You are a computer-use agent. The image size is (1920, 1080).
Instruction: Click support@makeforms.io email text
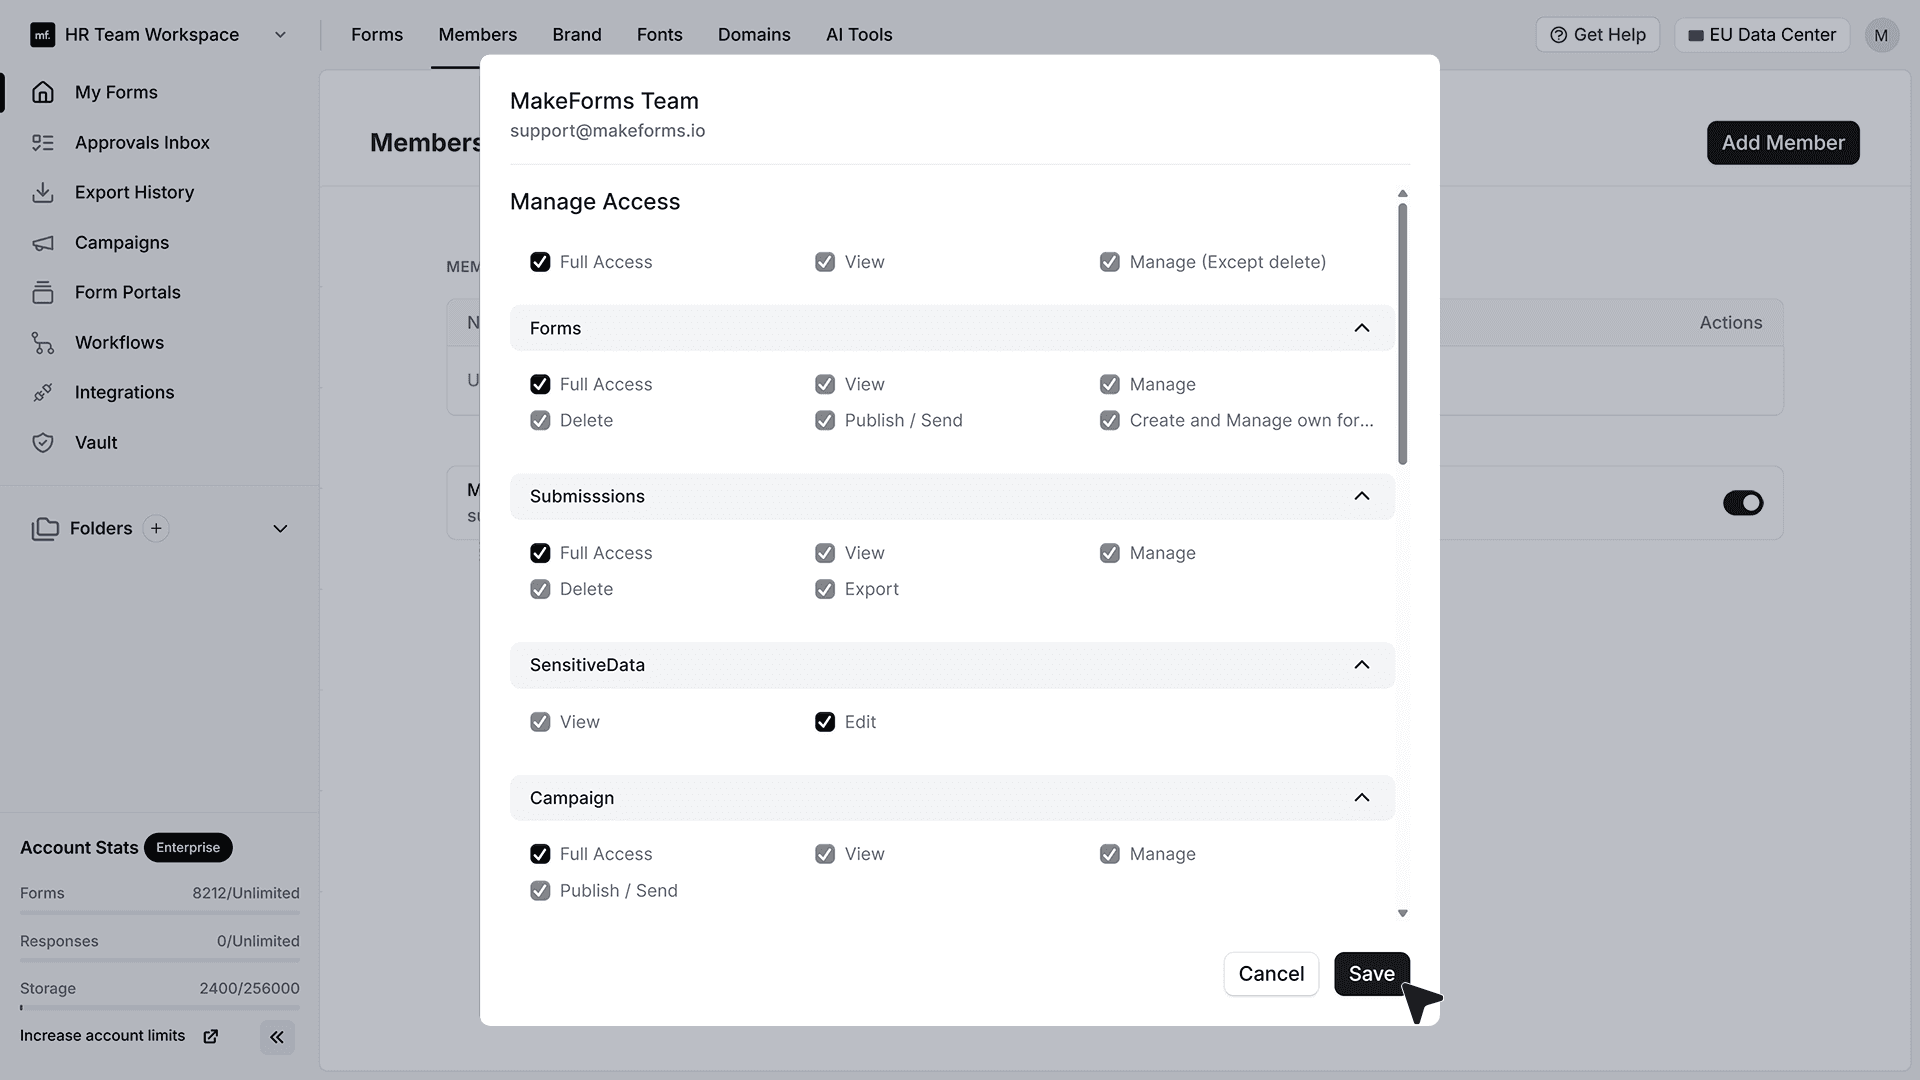607,131
